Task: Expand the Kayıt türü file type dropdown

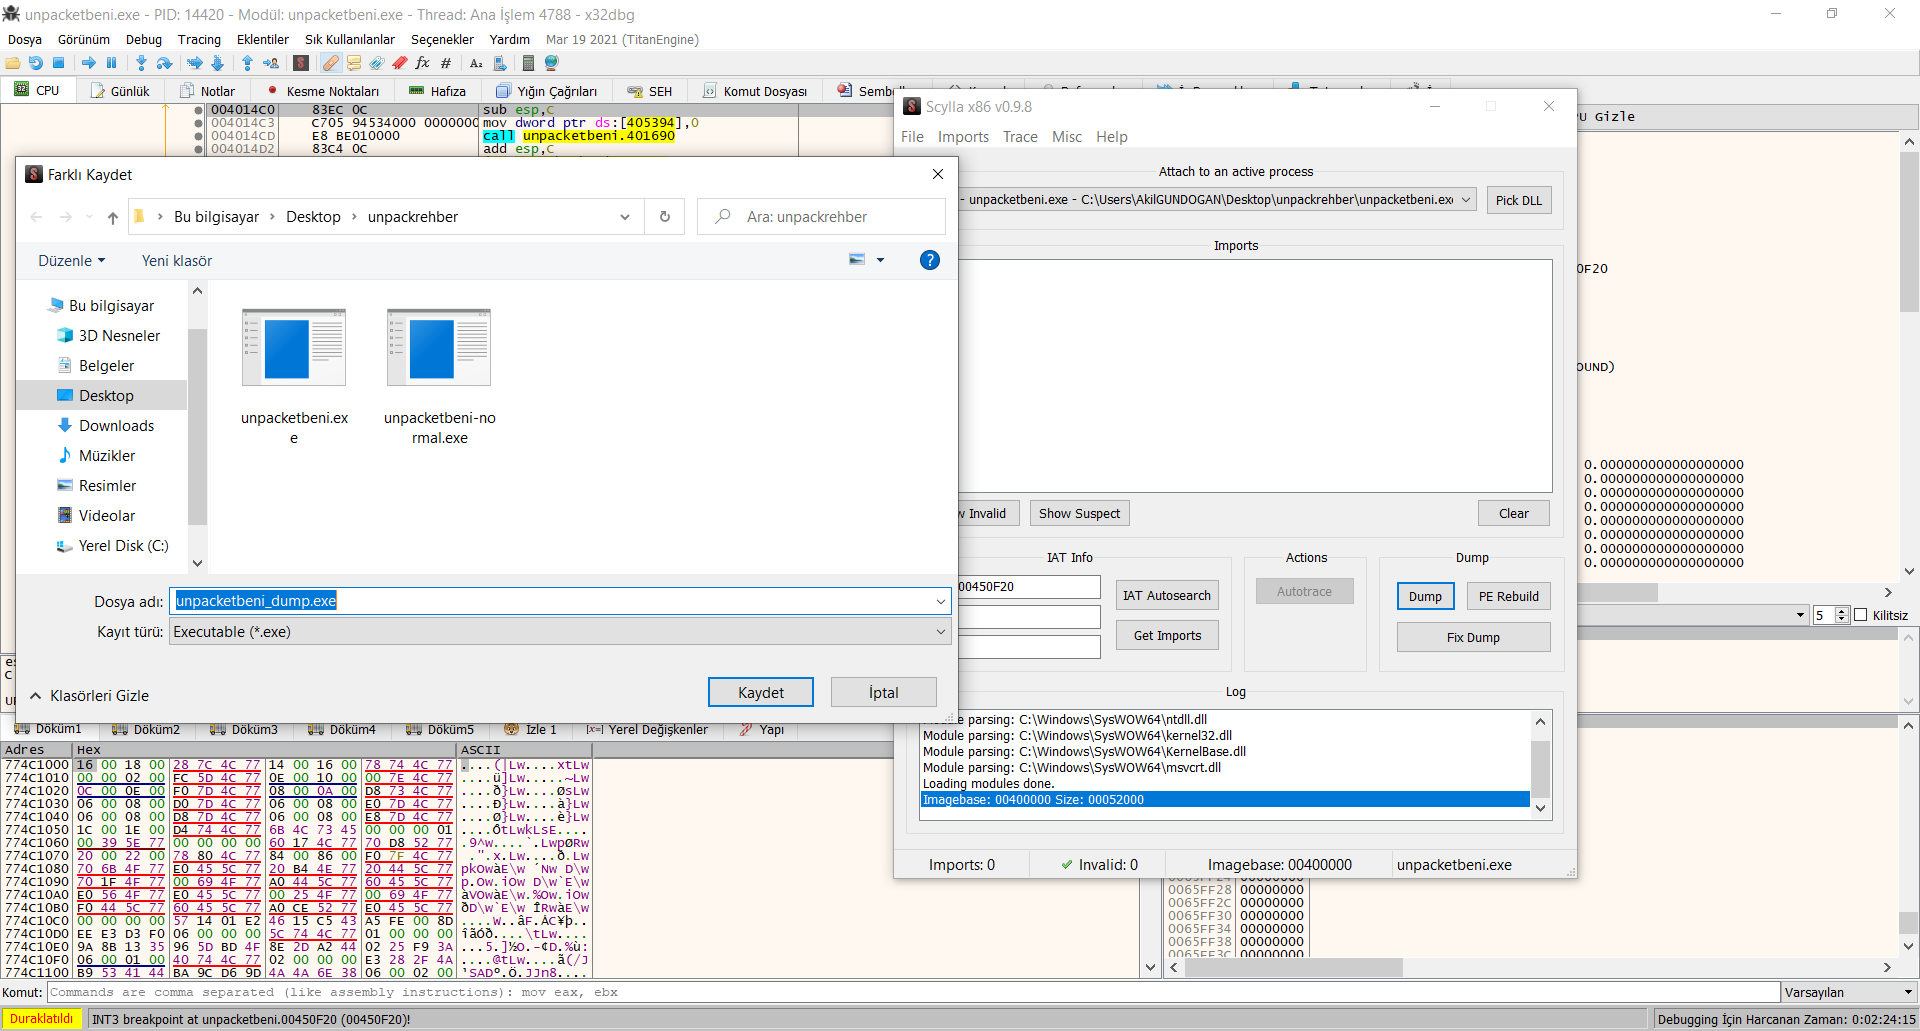Action: (940, 632)
